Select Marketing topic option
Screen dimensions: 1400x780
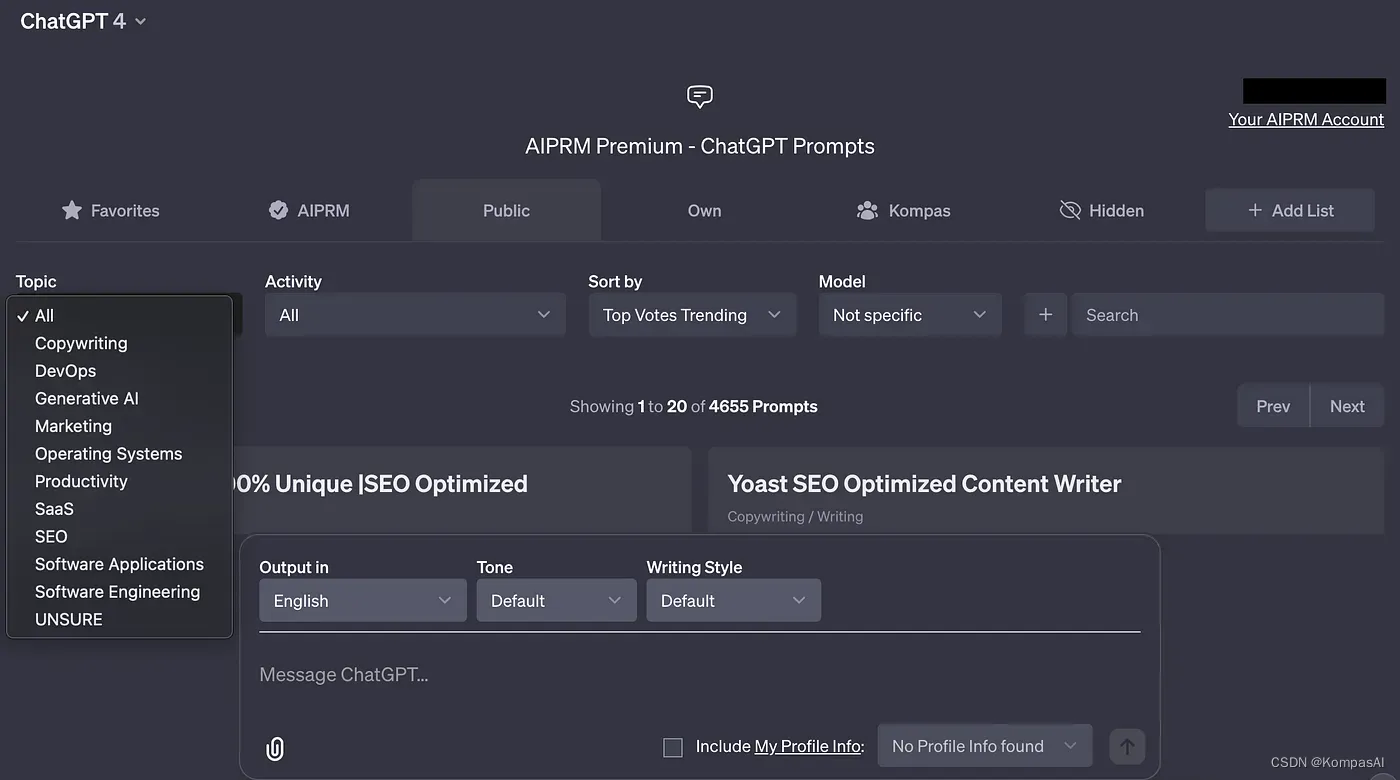click(x=119, y=426)
